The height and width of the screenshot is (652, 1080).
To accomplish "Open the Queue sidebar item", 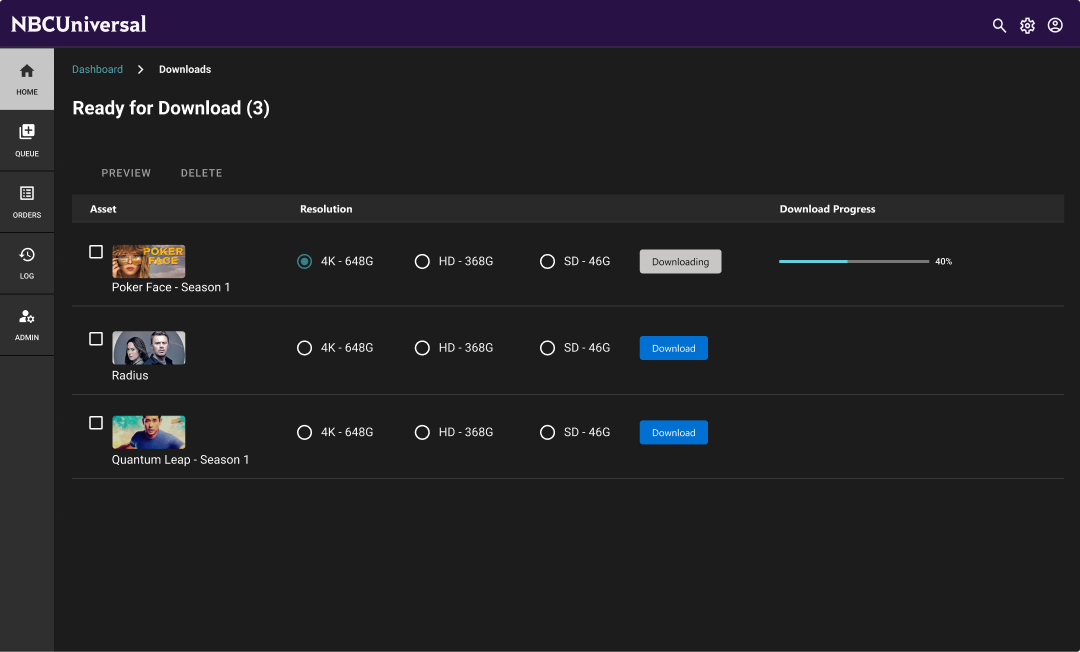I will coord(27,140).
